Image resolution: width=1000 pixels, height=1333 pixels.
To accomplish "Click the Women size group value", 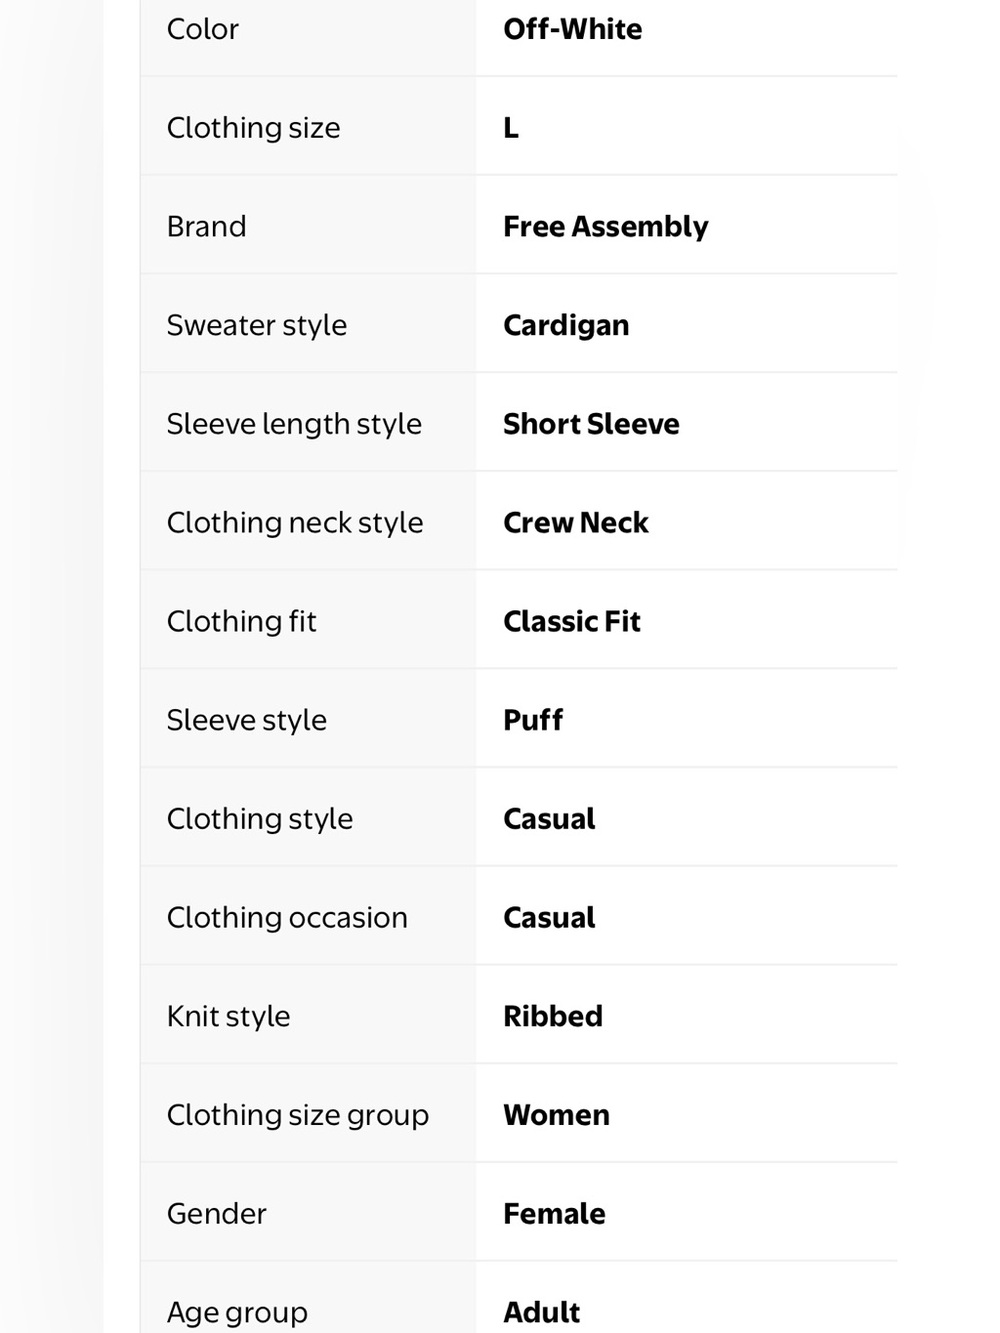I will pyautogui.click(x=556, y=1115).
